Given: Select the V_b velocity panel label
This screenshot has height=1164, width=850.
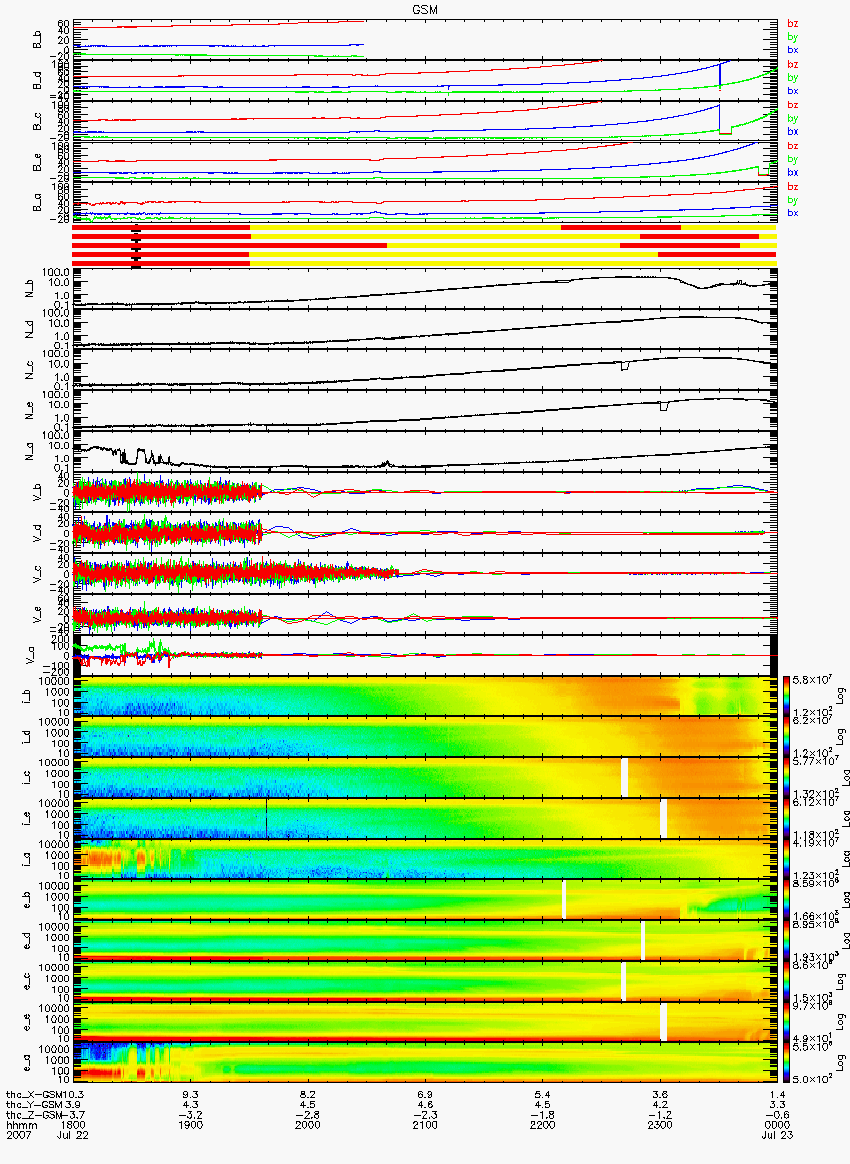Looking at the screenshot, I should point(37,492).
